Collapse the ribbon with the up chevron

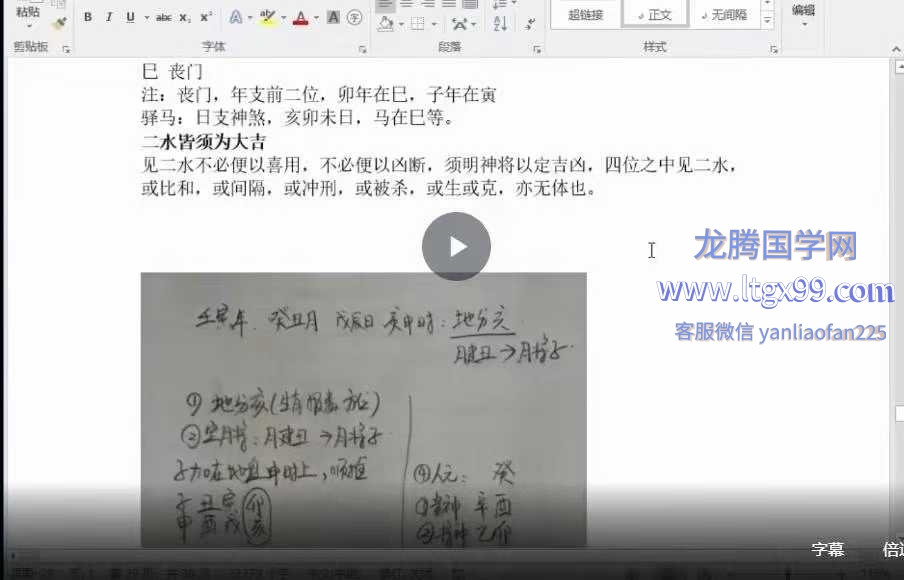[896, 50]
